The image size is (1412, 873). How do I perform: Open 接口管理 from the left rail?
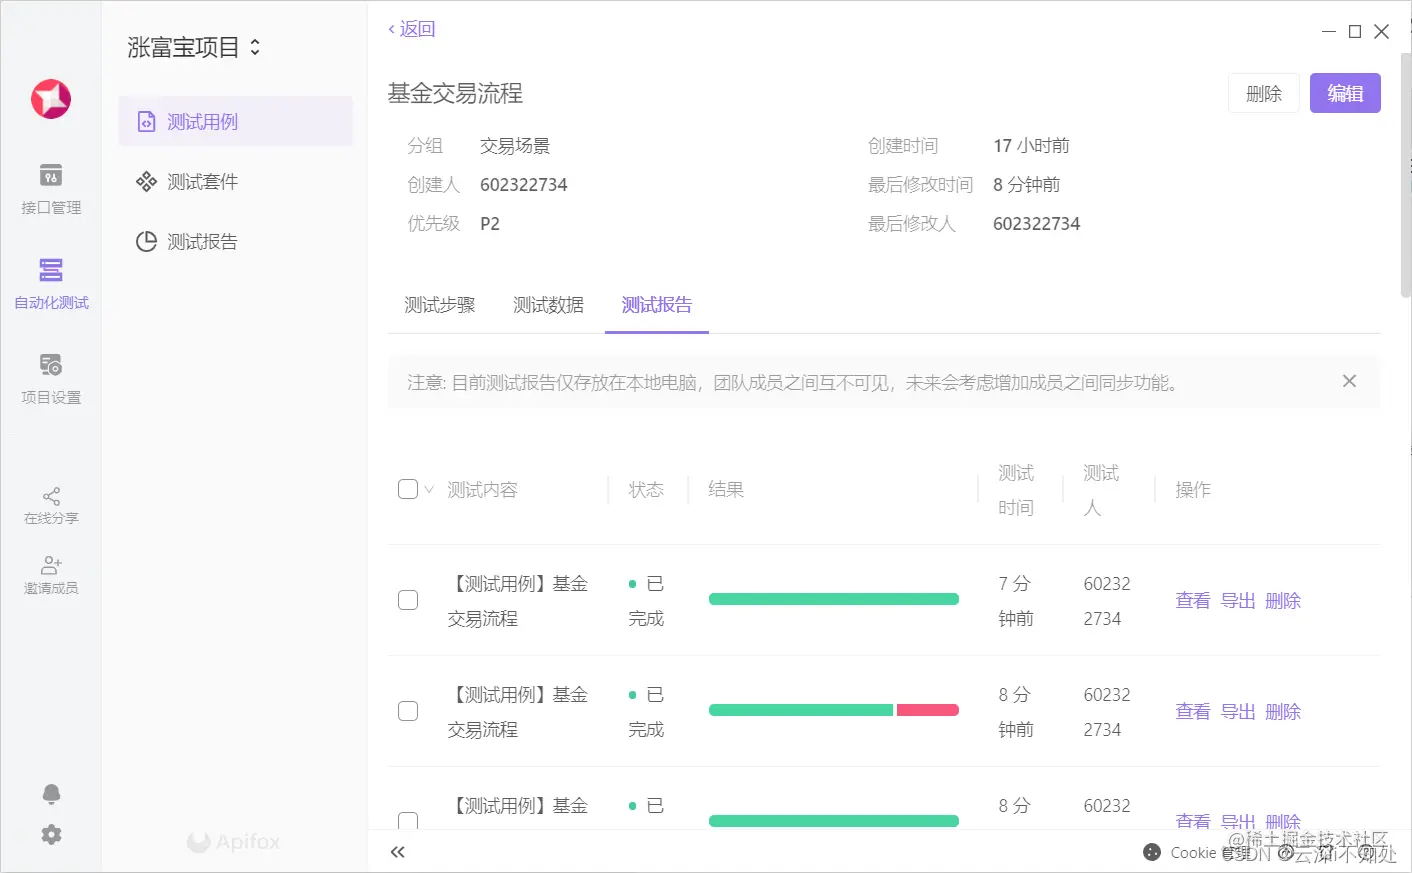[51, 189]
